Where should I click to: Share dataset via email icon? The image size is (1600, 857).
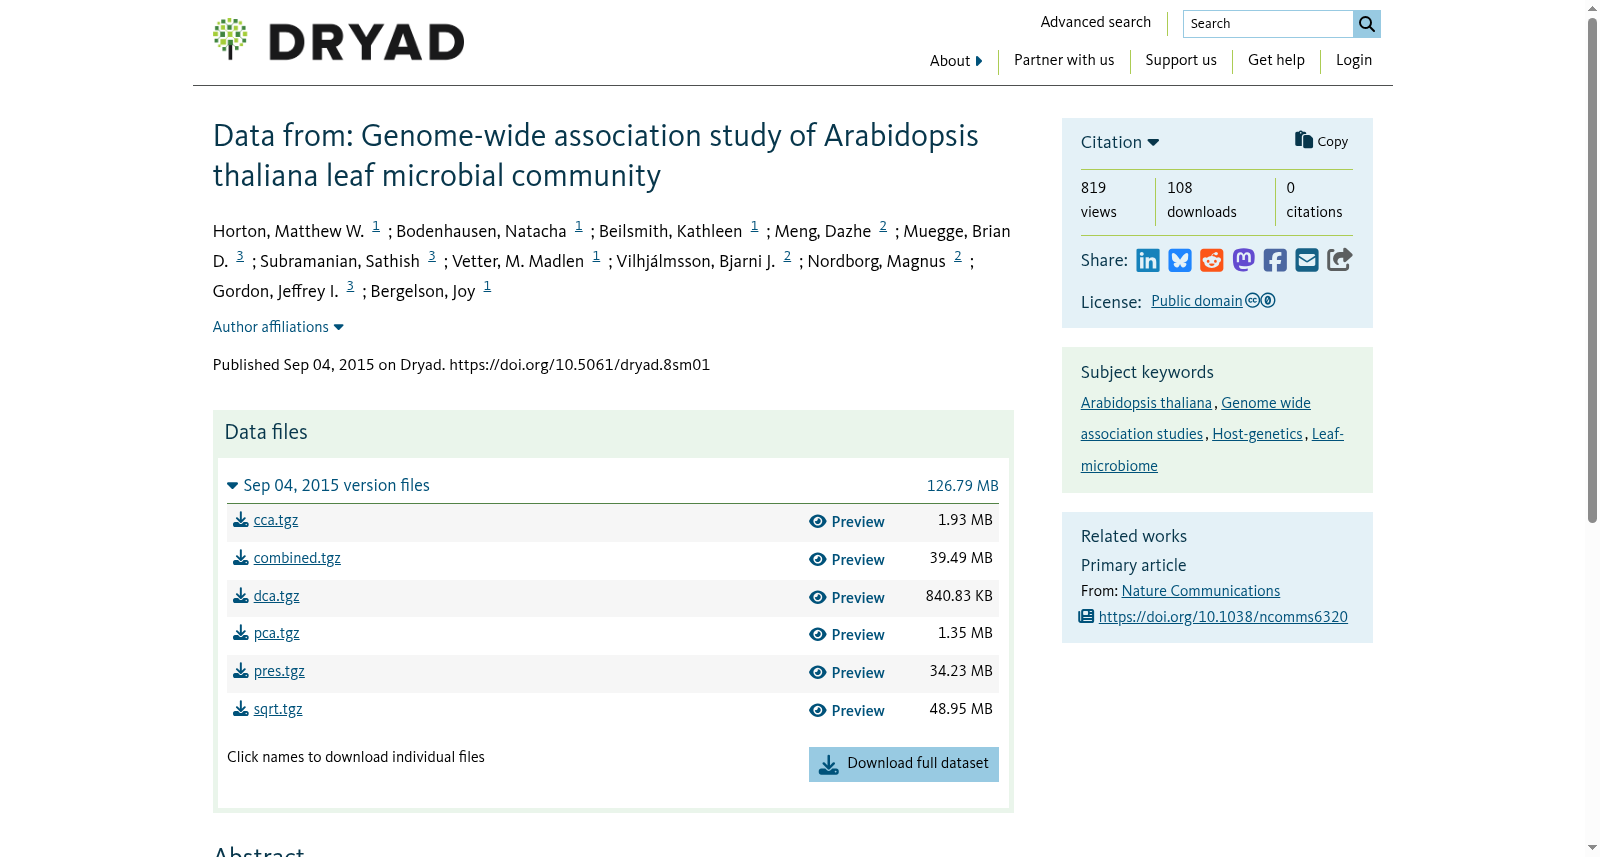click(1307, 261)
